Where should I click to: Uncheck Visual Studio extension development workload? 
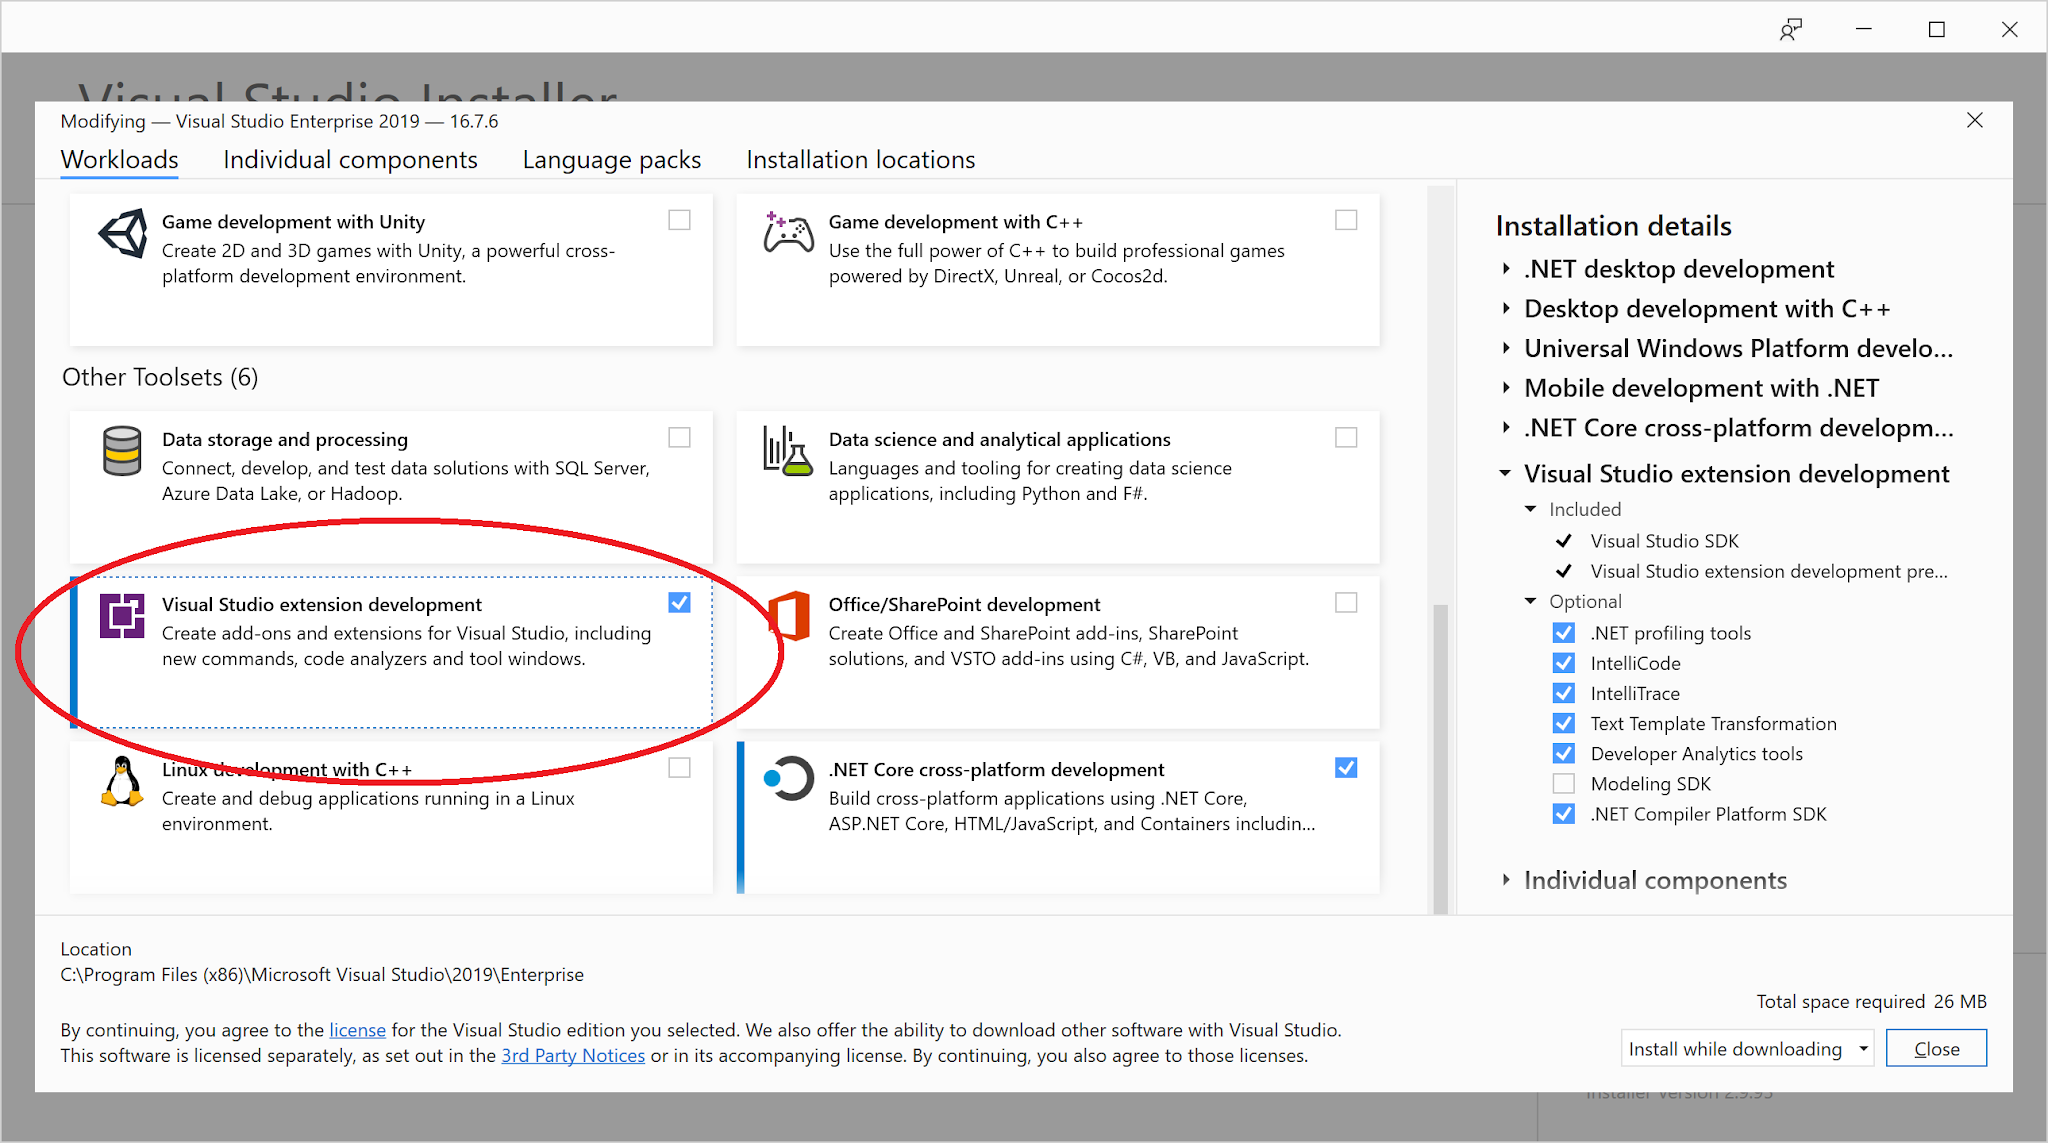680,602
